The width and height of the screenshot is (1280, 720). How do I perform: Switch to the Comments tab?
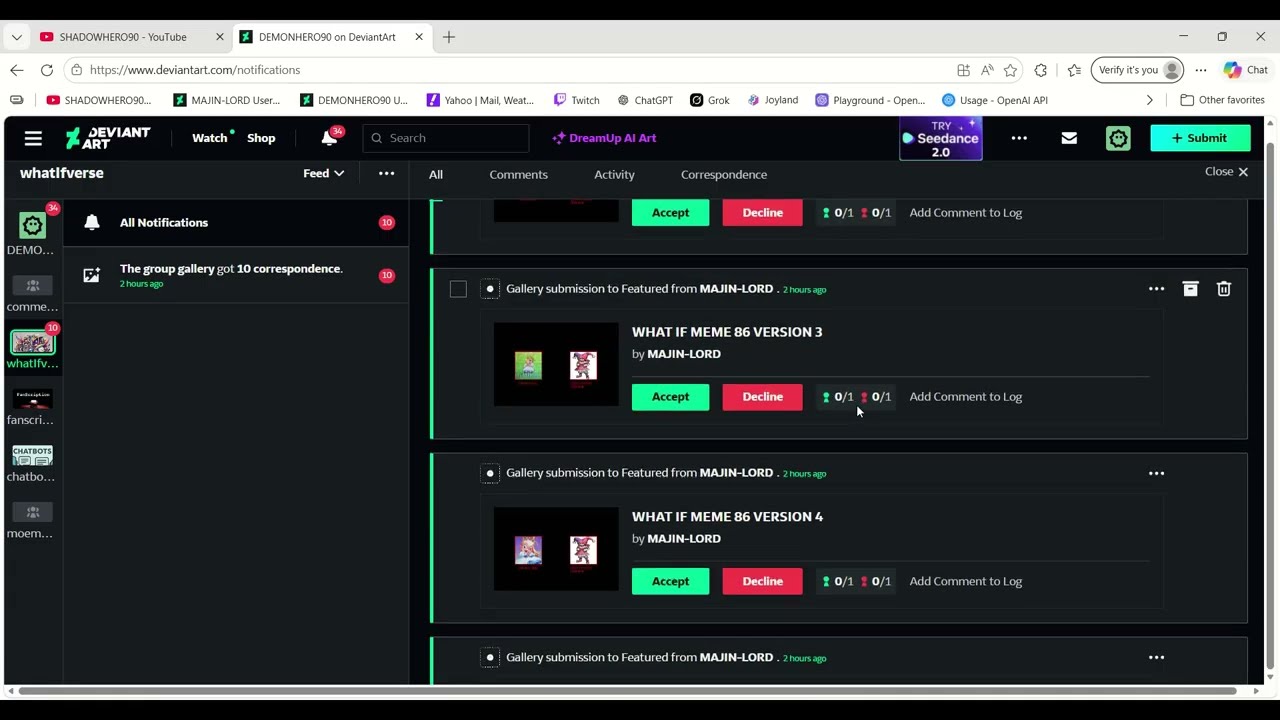pyautogui.click(x=519, y=174)
